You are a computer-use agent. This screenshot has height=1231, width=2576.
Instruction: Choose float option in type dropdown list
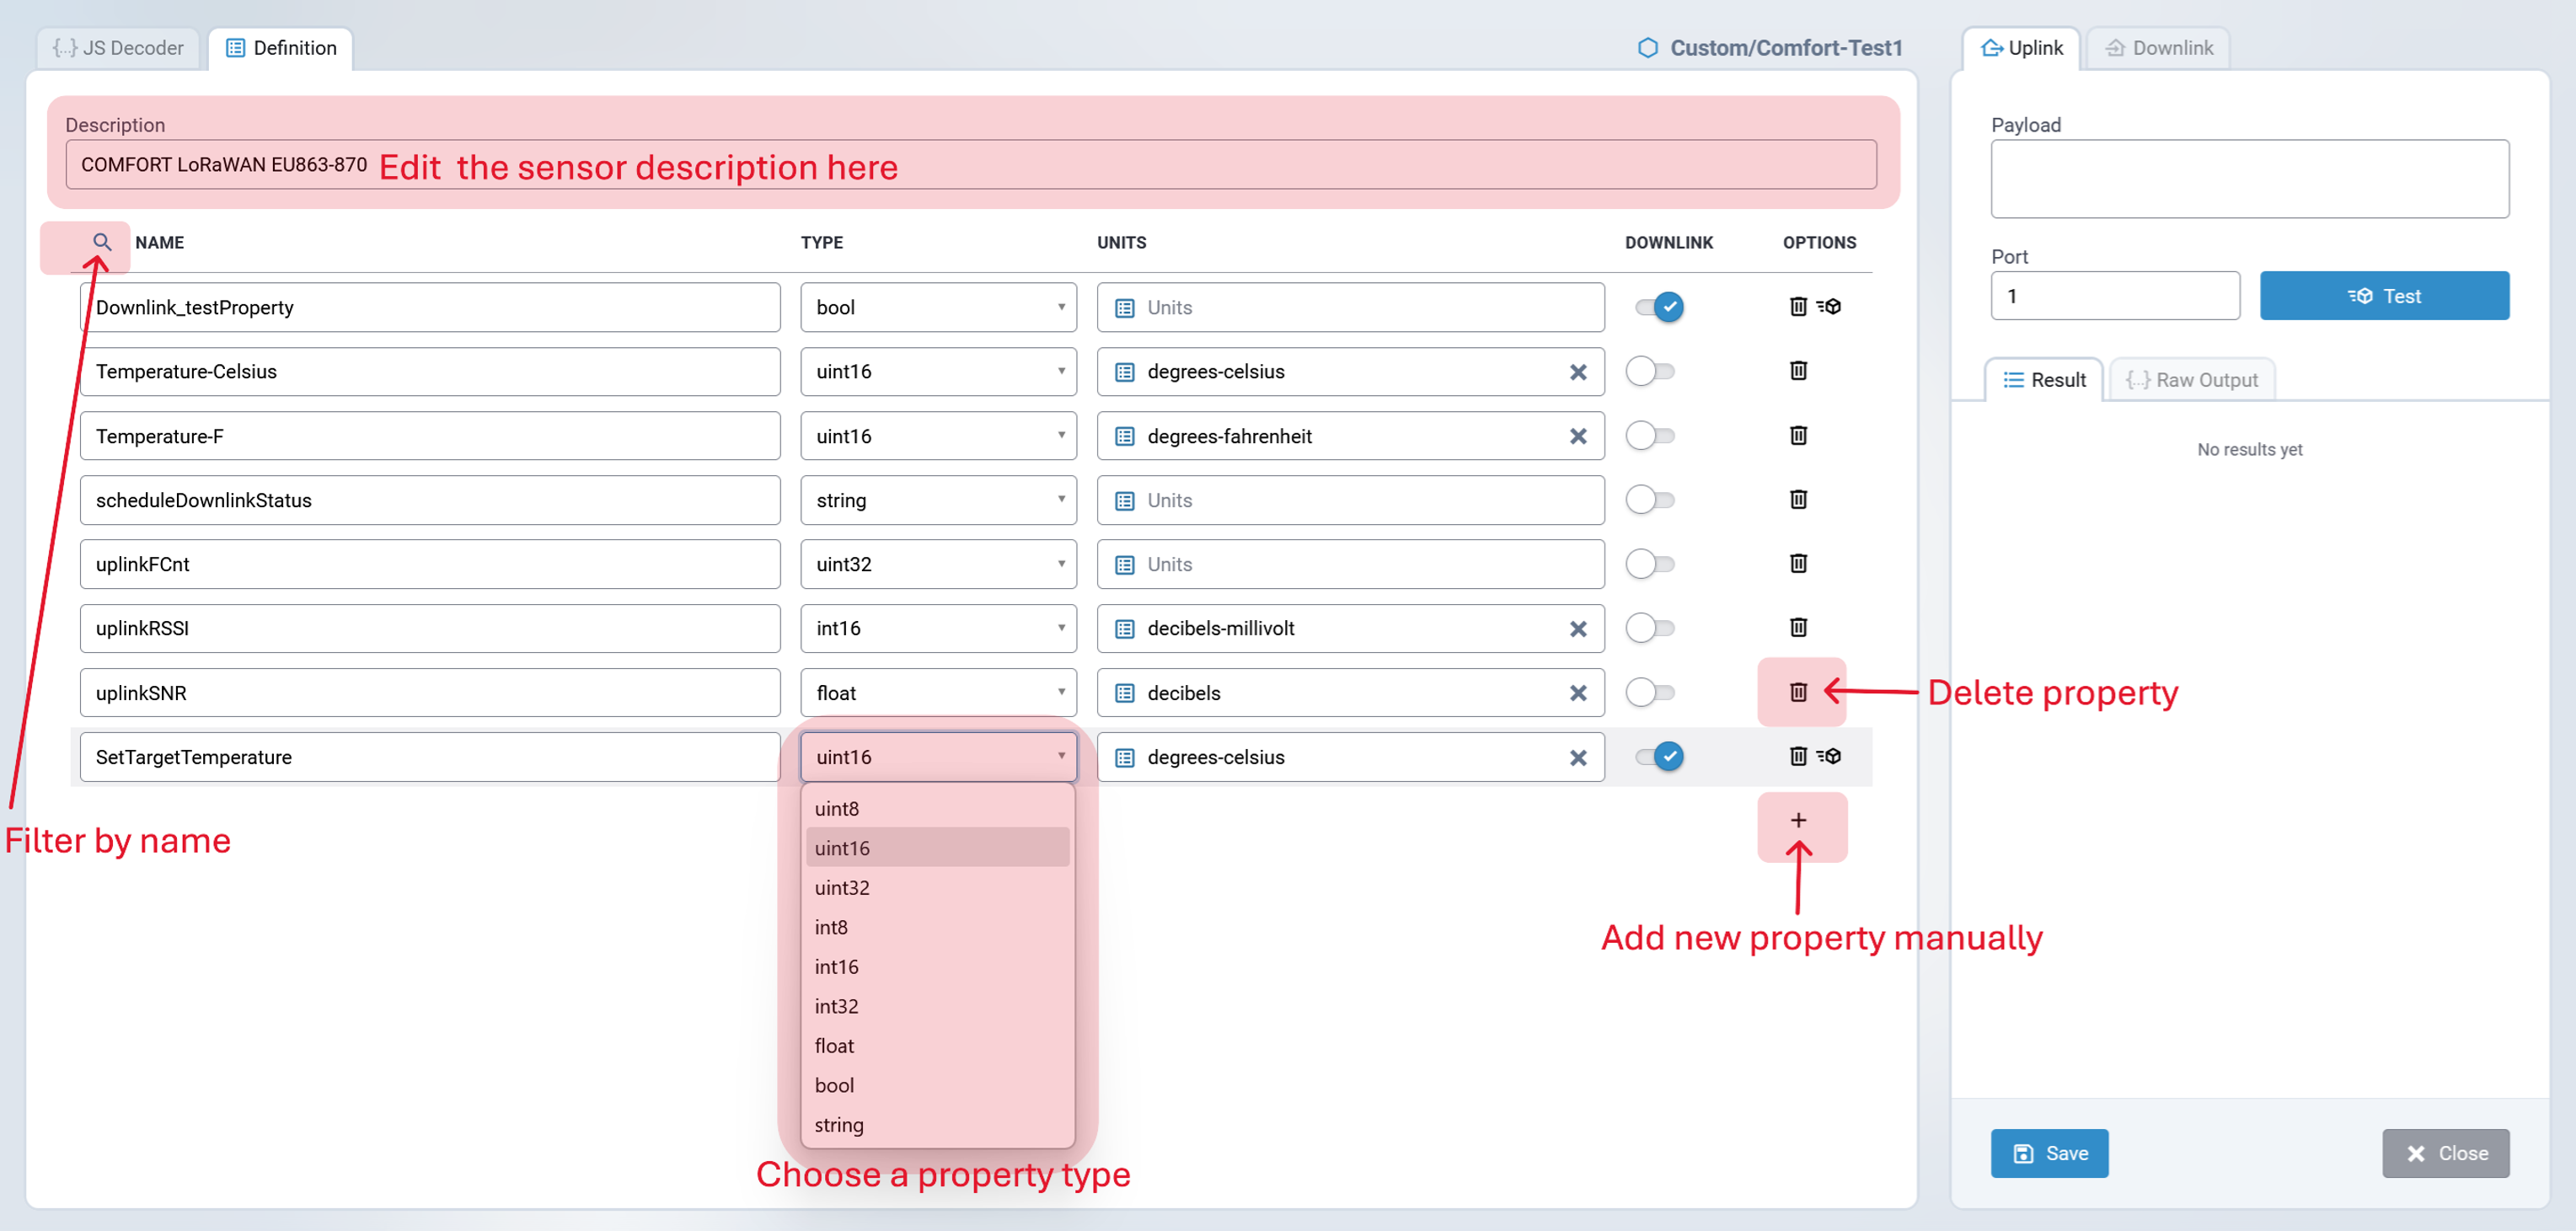834,1045
